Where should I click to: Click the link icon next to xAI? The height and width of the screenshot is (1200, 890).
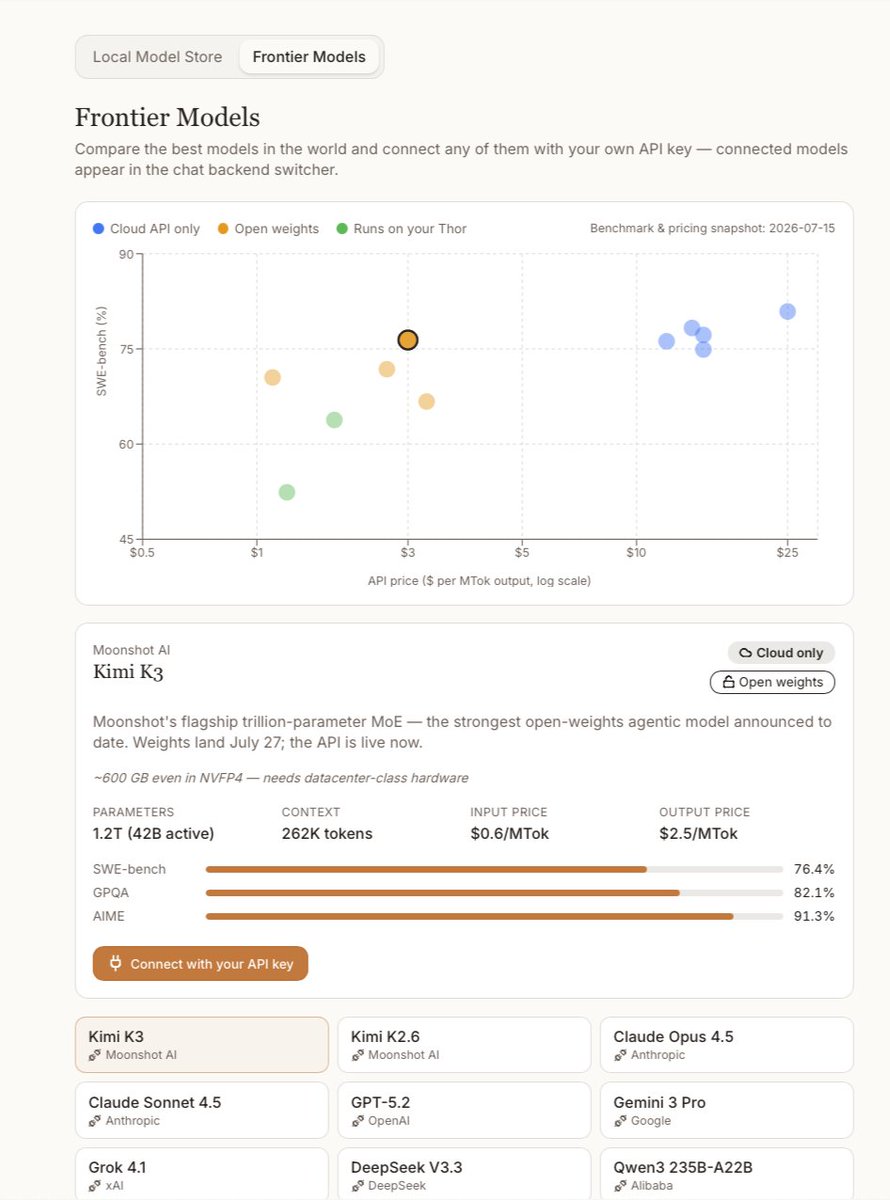94,1186
